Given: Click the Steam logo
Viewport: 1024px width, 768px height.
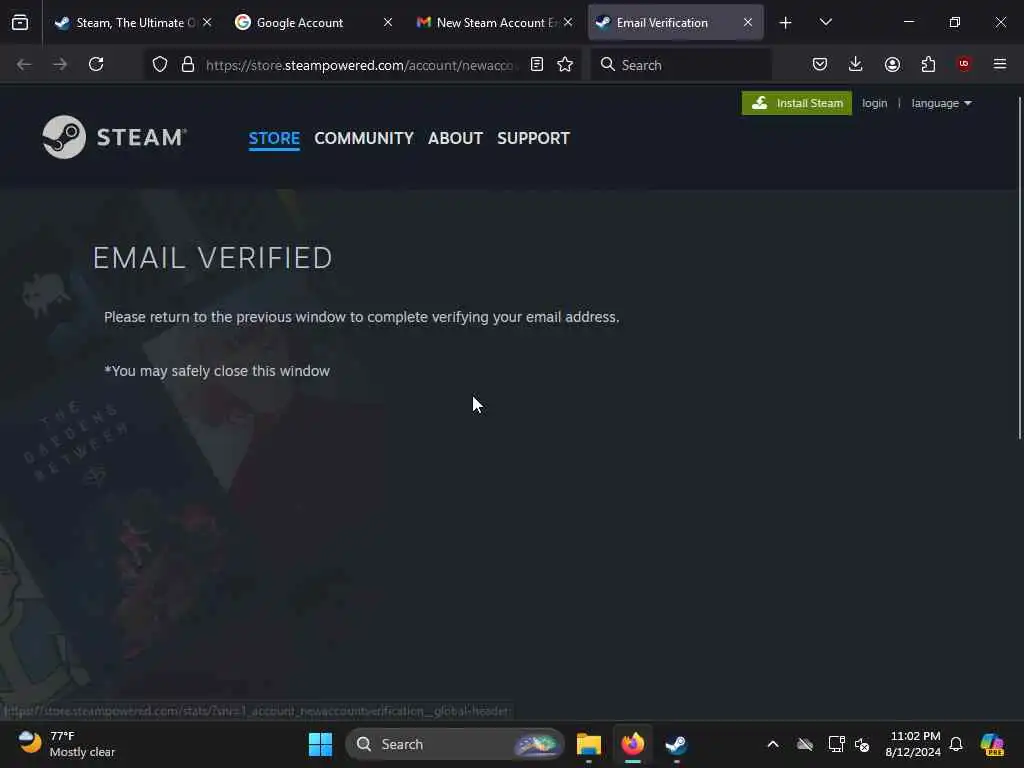Looking at the screenshot, I should [x=115, y=137].
